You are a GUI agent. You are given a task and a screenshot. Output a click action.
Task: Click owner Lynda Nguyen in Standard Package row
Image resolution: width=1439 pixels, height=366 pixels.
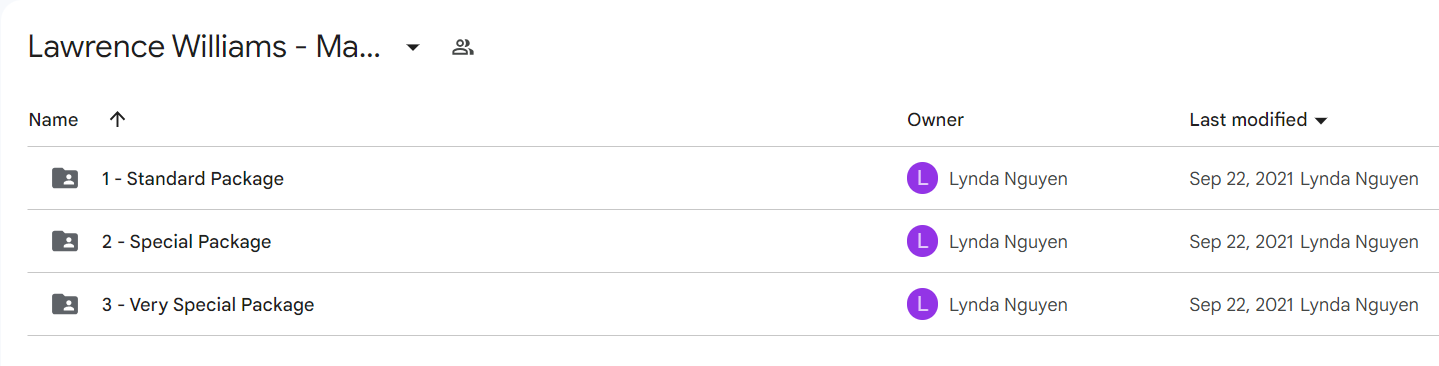[1008, 179]
